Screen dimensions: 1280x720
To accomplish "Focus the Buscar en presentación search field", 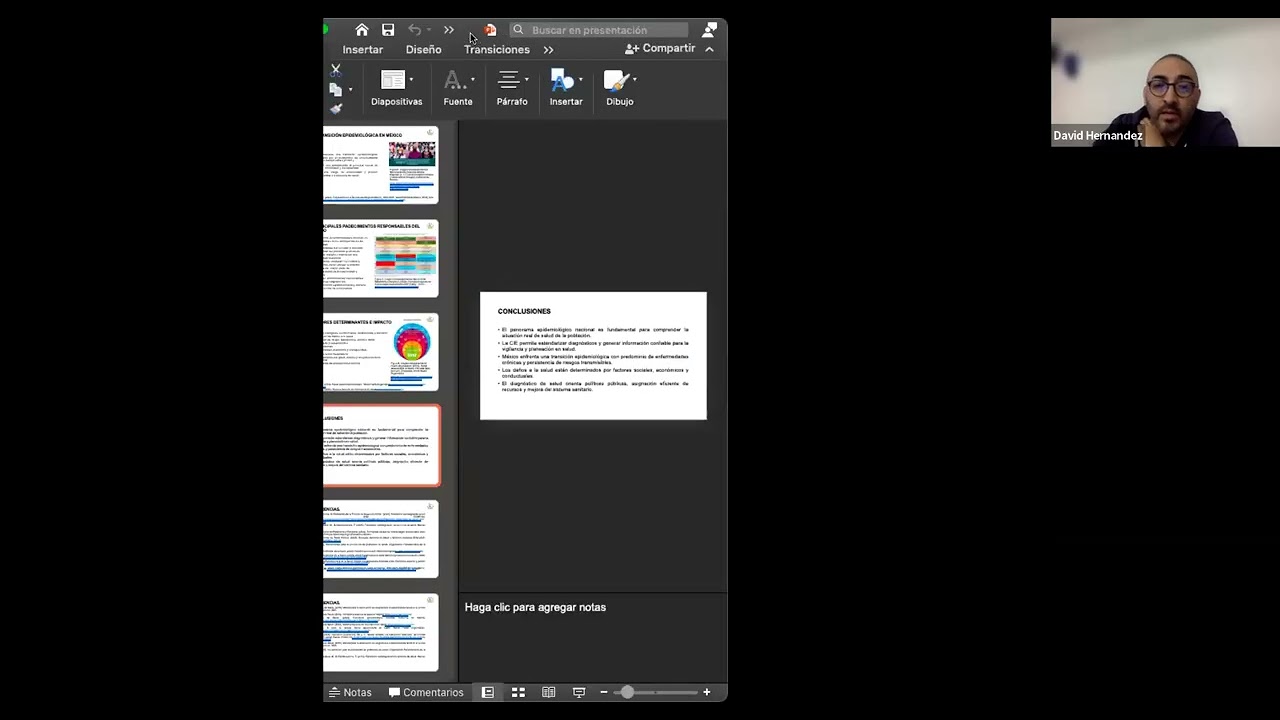I will point(598,30).
